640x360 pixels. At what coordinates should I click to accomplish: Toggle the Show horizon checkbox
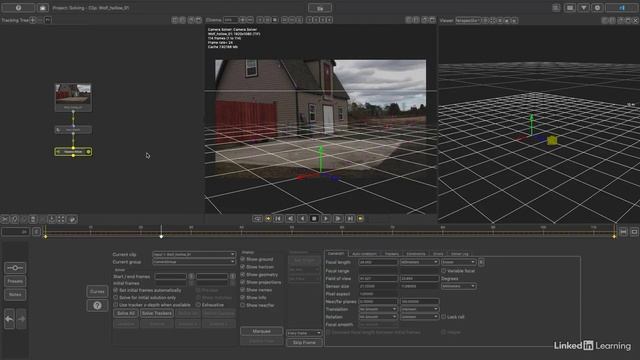(242, 267)
